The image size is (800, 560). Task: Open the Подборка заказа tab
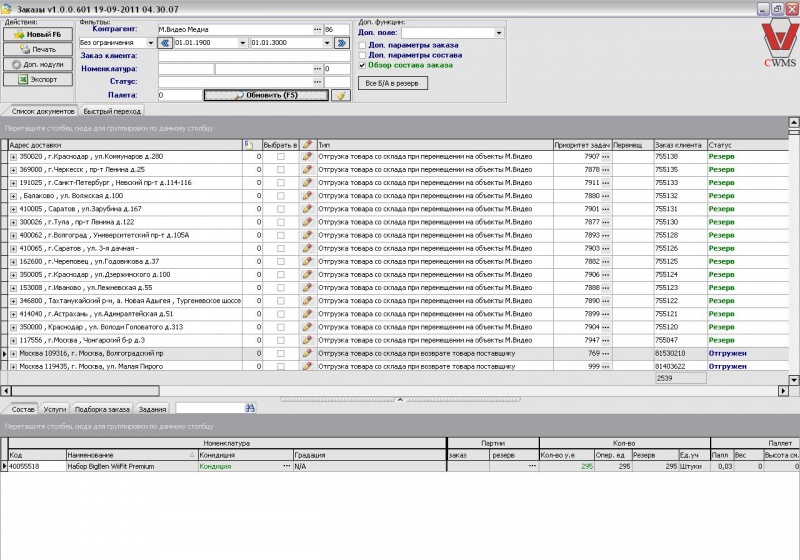[102, 408]
